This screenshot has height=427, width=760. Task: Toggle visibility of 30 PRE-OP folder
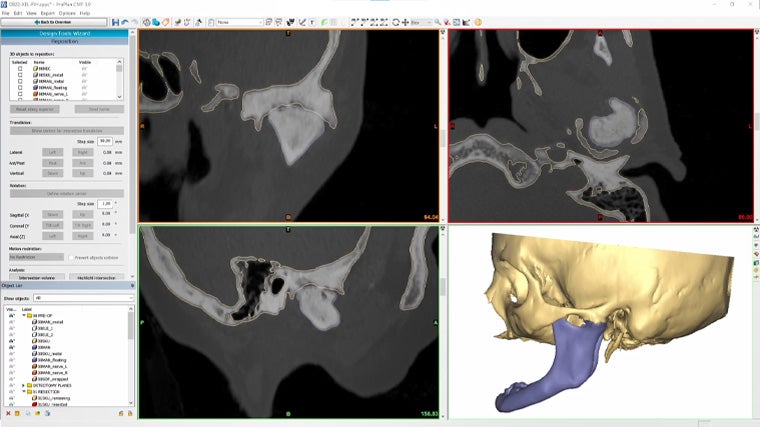coord(11,316)
